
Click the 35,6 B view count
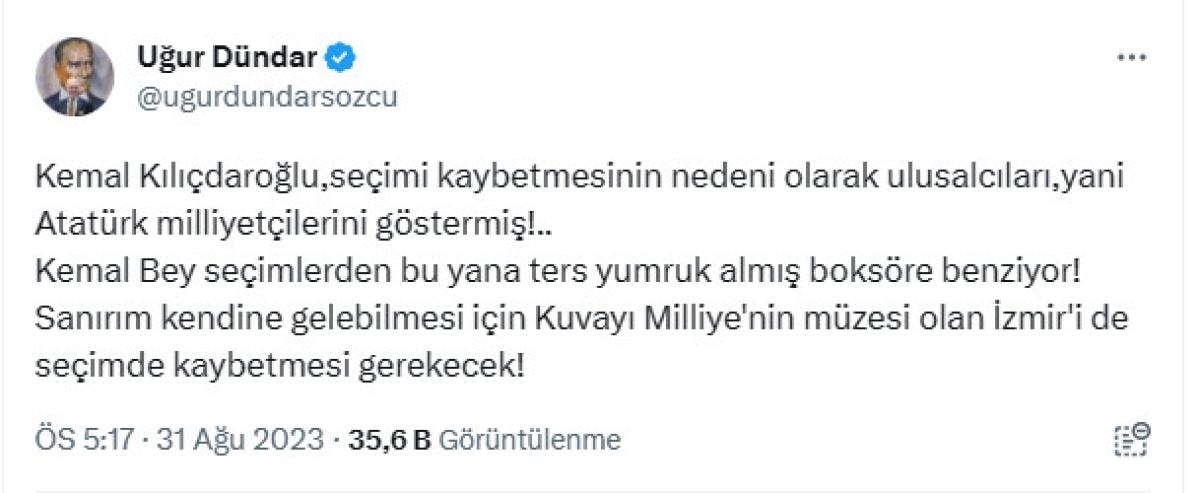coord(388,440)
